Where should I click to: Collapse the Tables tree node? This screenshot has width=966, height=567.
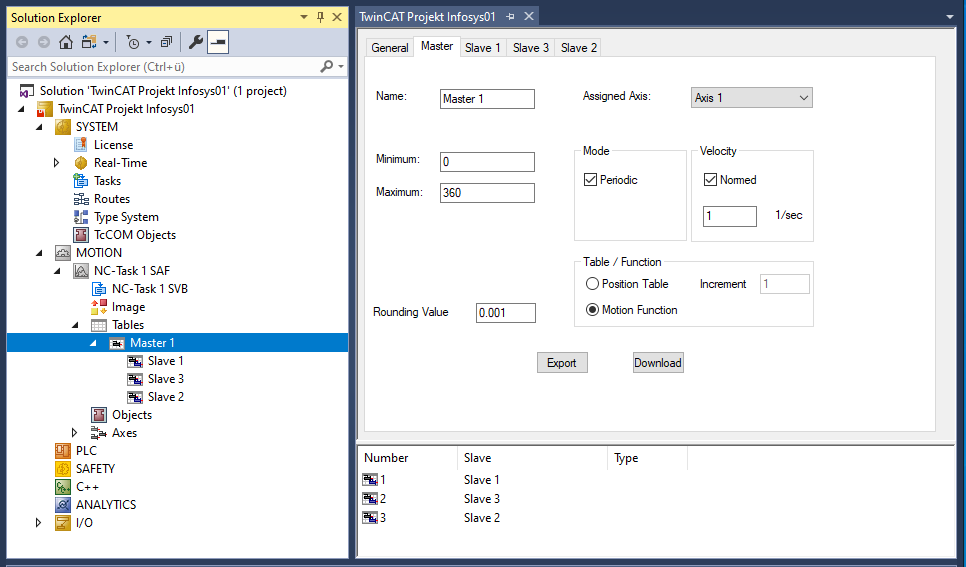[x=76, y=325]
